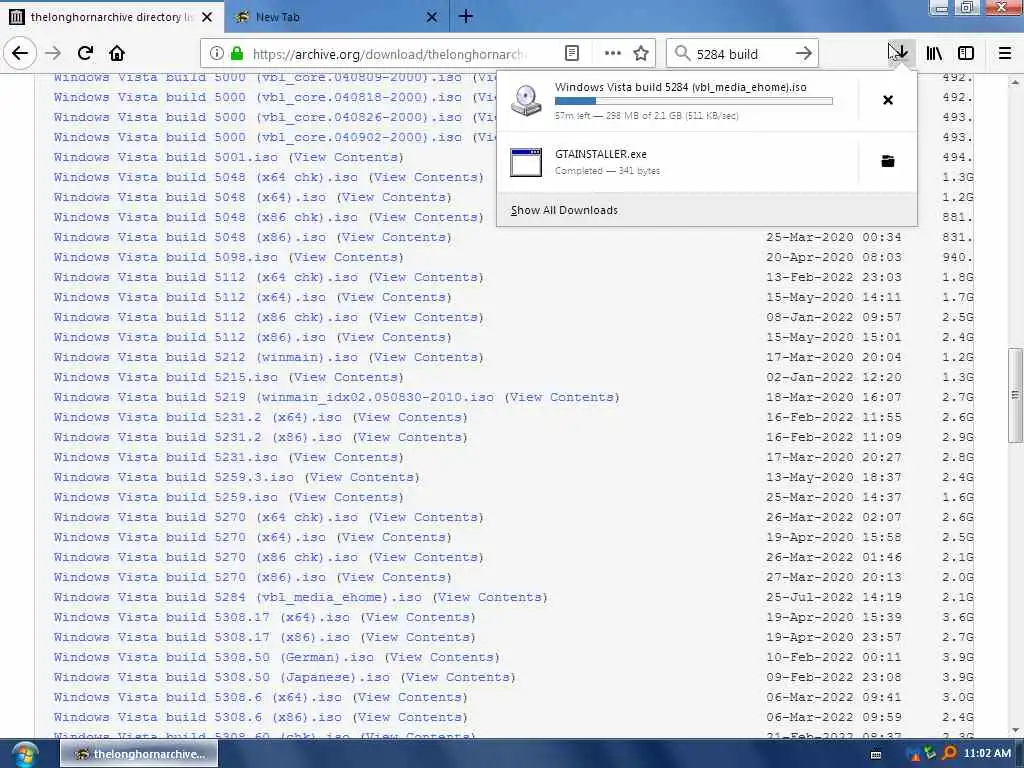The image size is (1024, 768).
Task: Open a new tab with plus
Action: point(466,16)
